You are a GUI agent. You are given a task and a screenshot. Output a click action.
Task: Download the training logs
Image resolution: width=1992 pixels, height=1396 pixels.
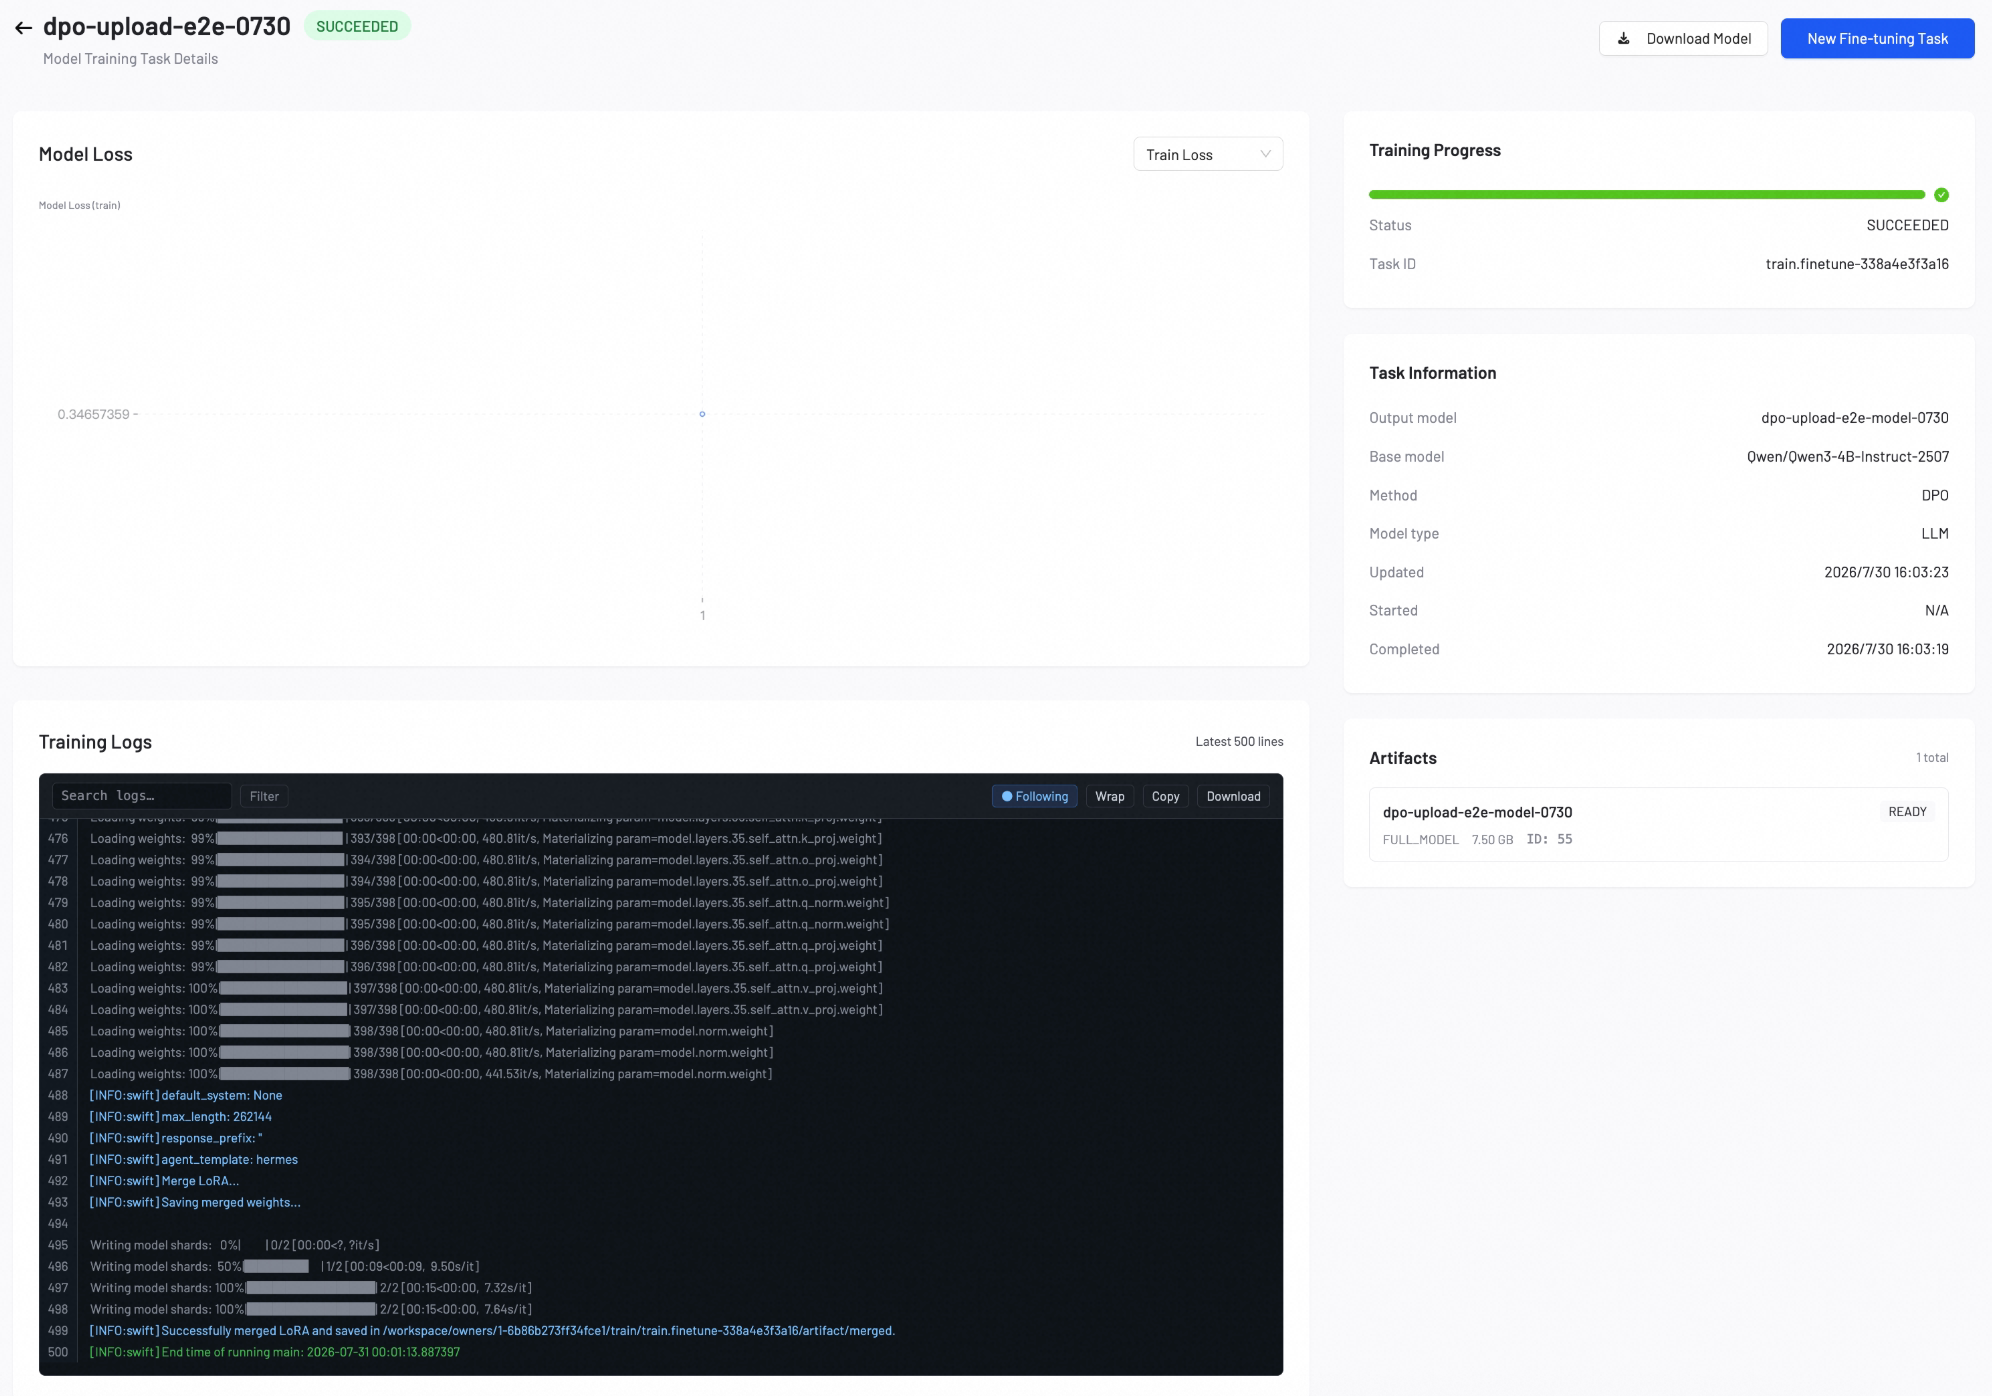pyautogui.click(x=1233, y=796)
